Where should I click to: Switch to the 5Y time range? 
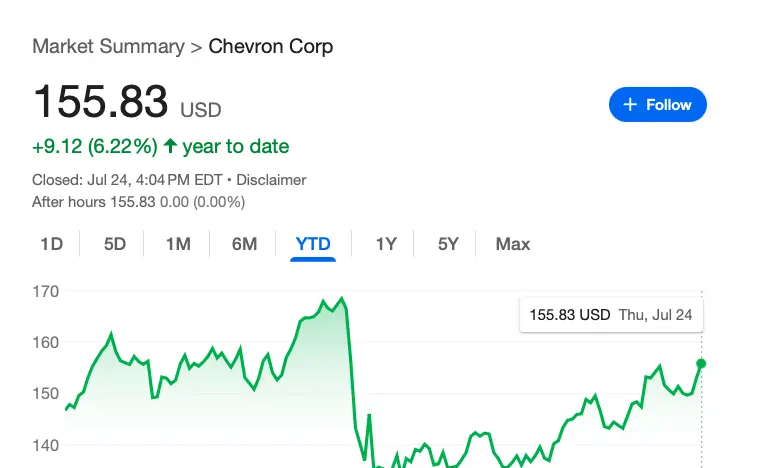pyautogui.click(x=448, y=244)
